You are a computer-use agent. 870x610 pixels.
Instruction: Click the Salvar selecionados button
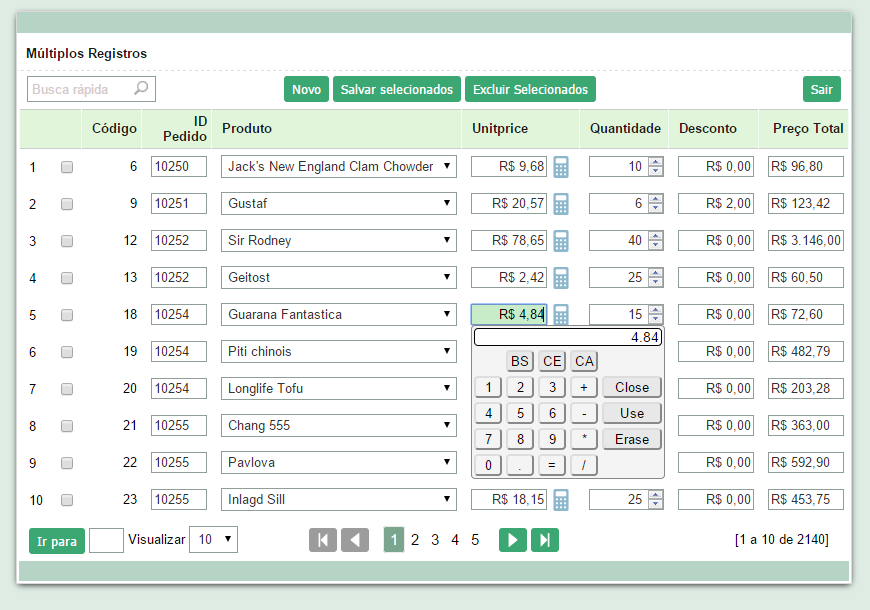pos(397,89)
